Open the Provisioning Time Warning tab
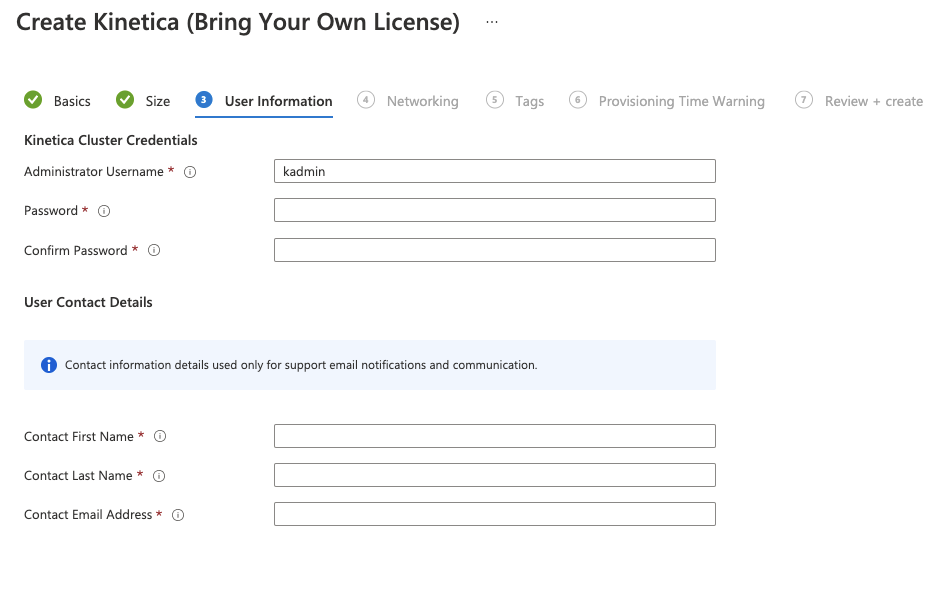This screenshot has height=597, width=943. [x=681, y=102]
